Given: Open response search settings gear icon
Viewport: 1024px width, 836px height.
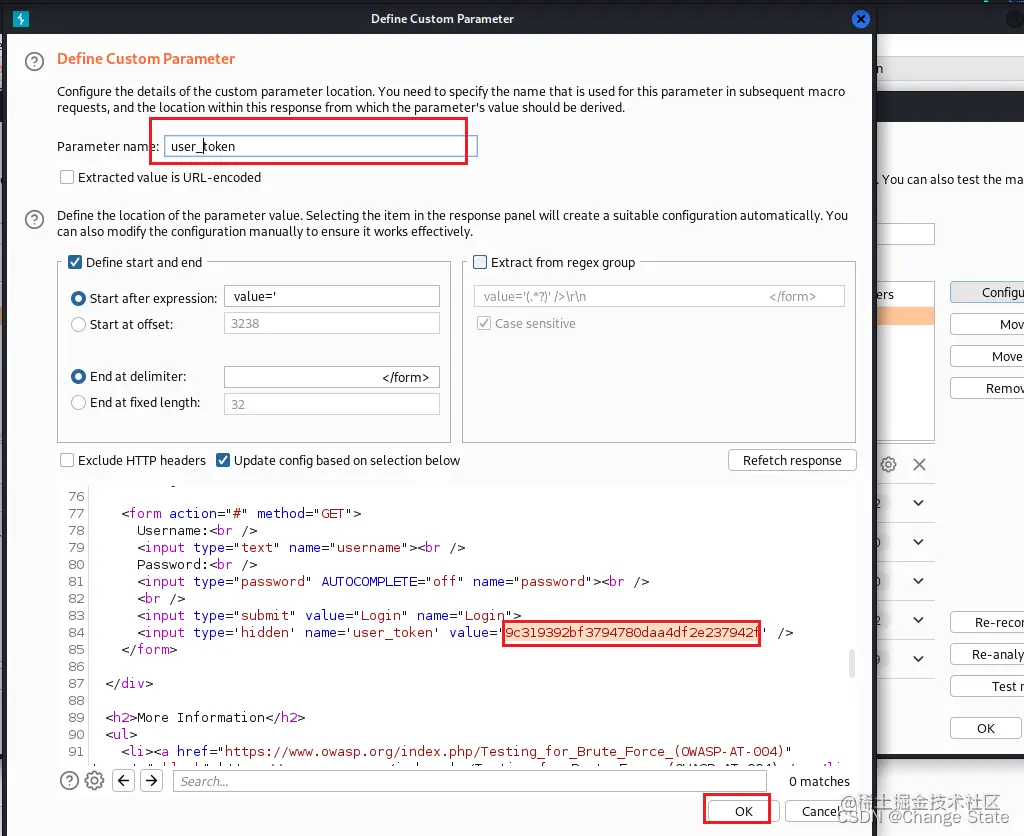Looking at the screenshot, I should (x=95, y=780).
